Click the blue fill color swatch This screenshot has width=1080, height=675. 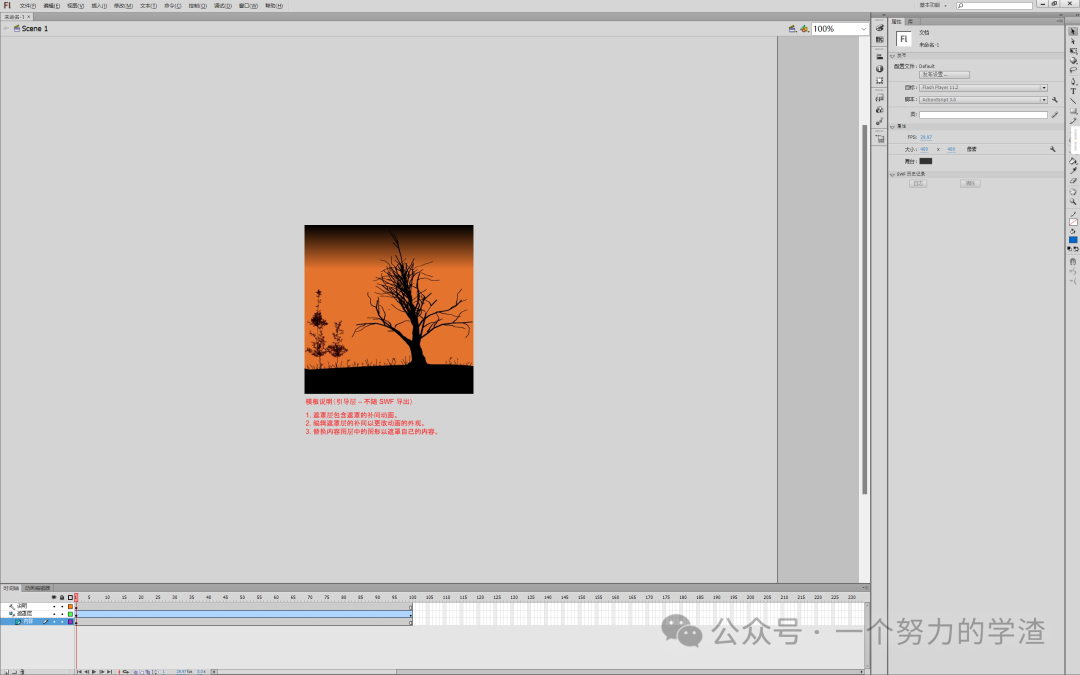1073,240
